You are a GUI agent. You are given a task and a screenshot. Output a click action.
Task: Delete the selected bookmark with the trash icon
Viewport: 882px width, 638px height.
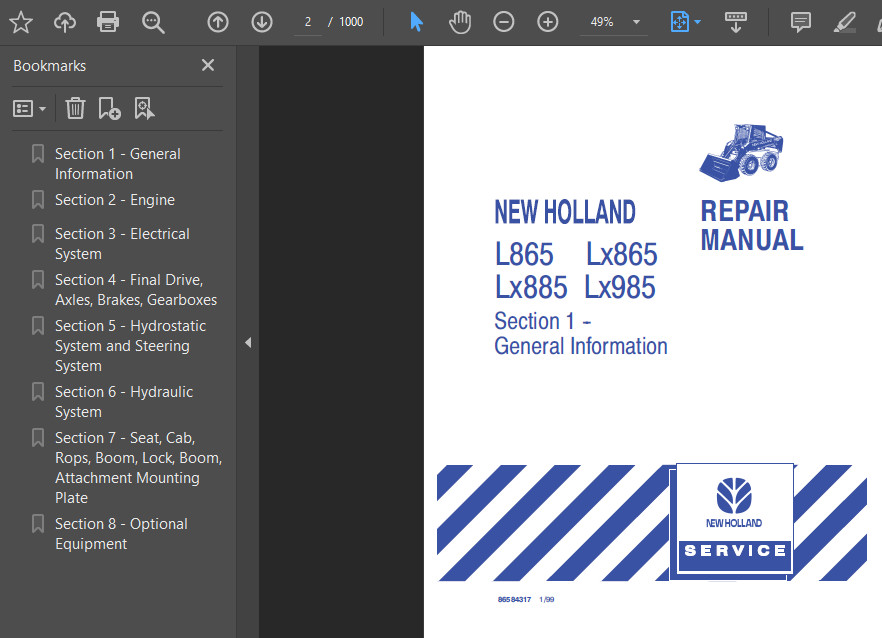pyautogui.click(x=75, y=109)
